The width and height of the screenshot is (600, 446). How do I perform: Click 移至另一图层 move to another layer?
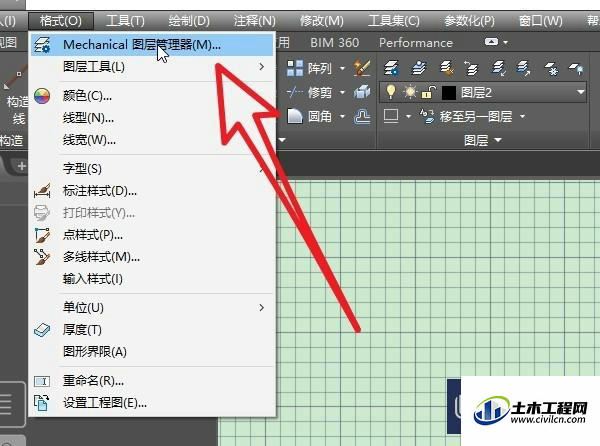467,116
